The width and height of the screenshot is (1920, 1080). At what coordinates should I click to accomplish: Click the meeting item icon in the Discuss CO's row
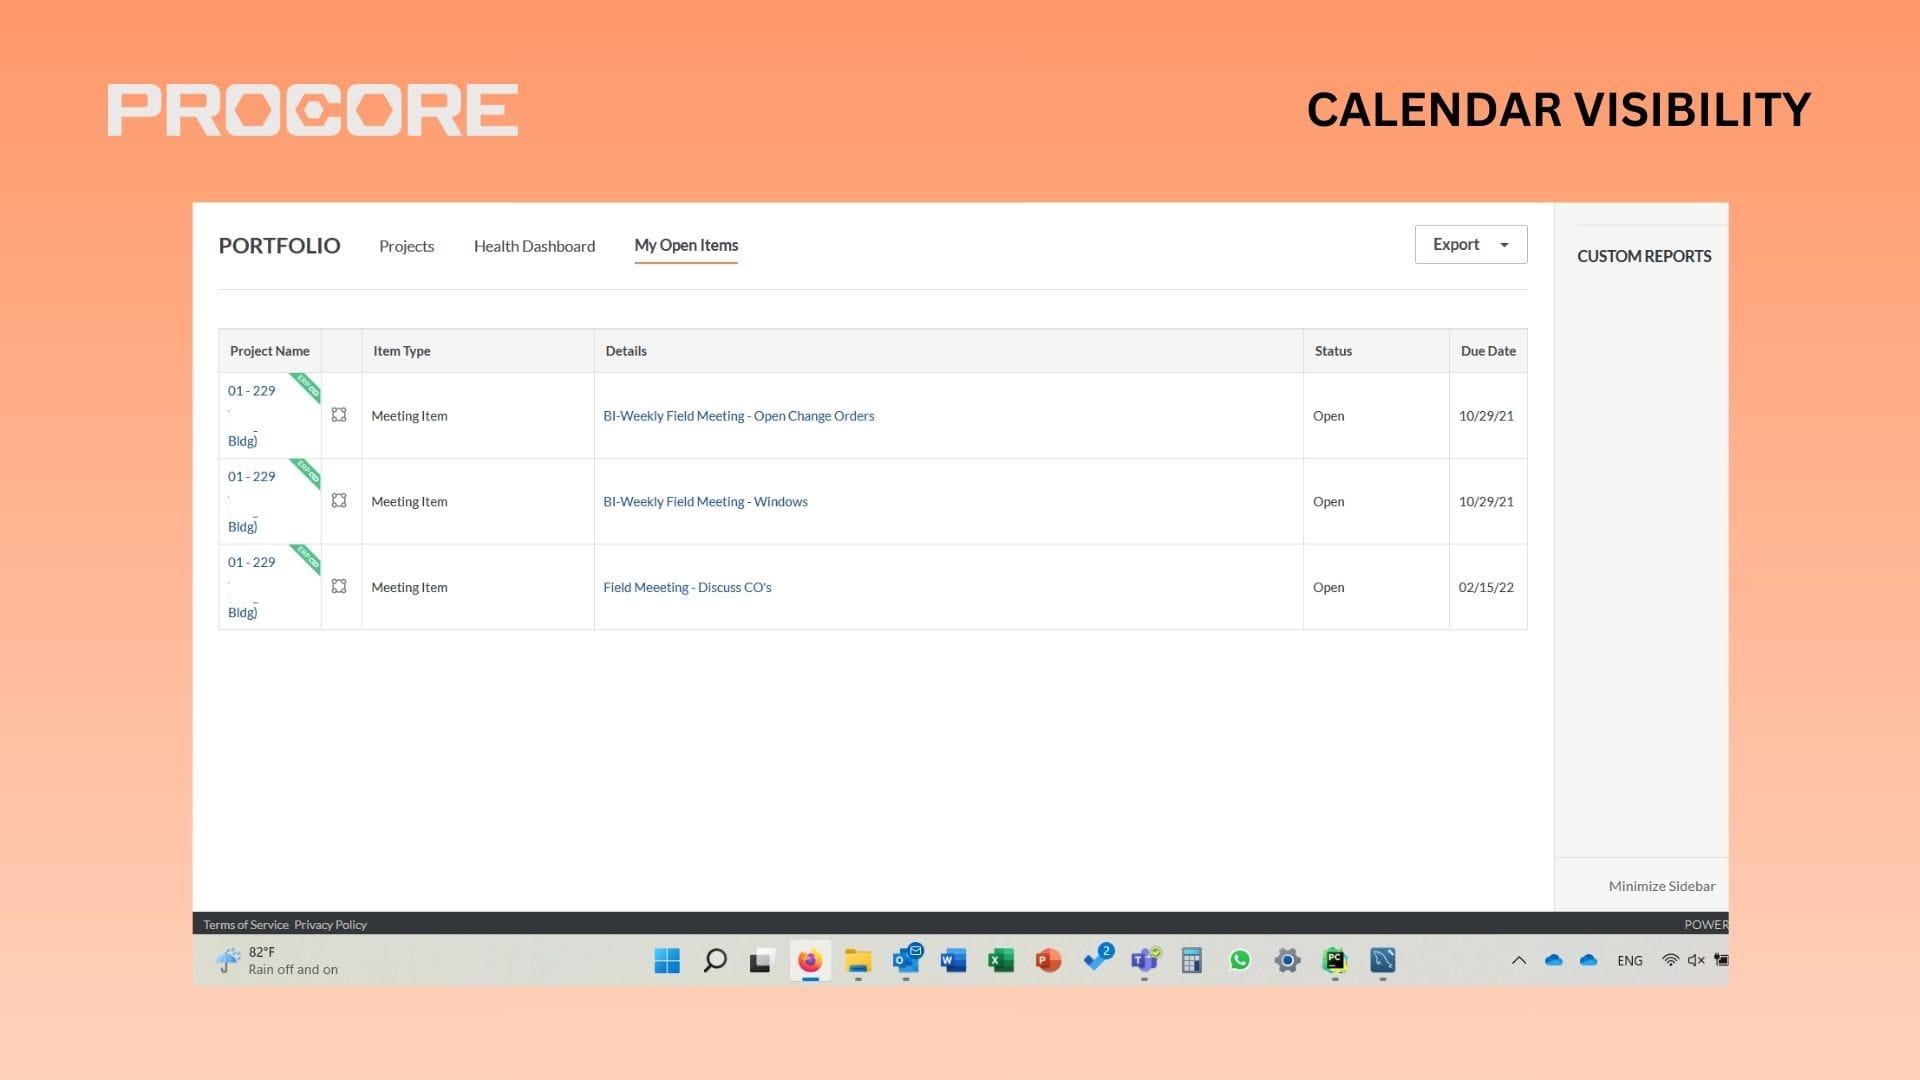pyautogui.click(x=339, y=587)
